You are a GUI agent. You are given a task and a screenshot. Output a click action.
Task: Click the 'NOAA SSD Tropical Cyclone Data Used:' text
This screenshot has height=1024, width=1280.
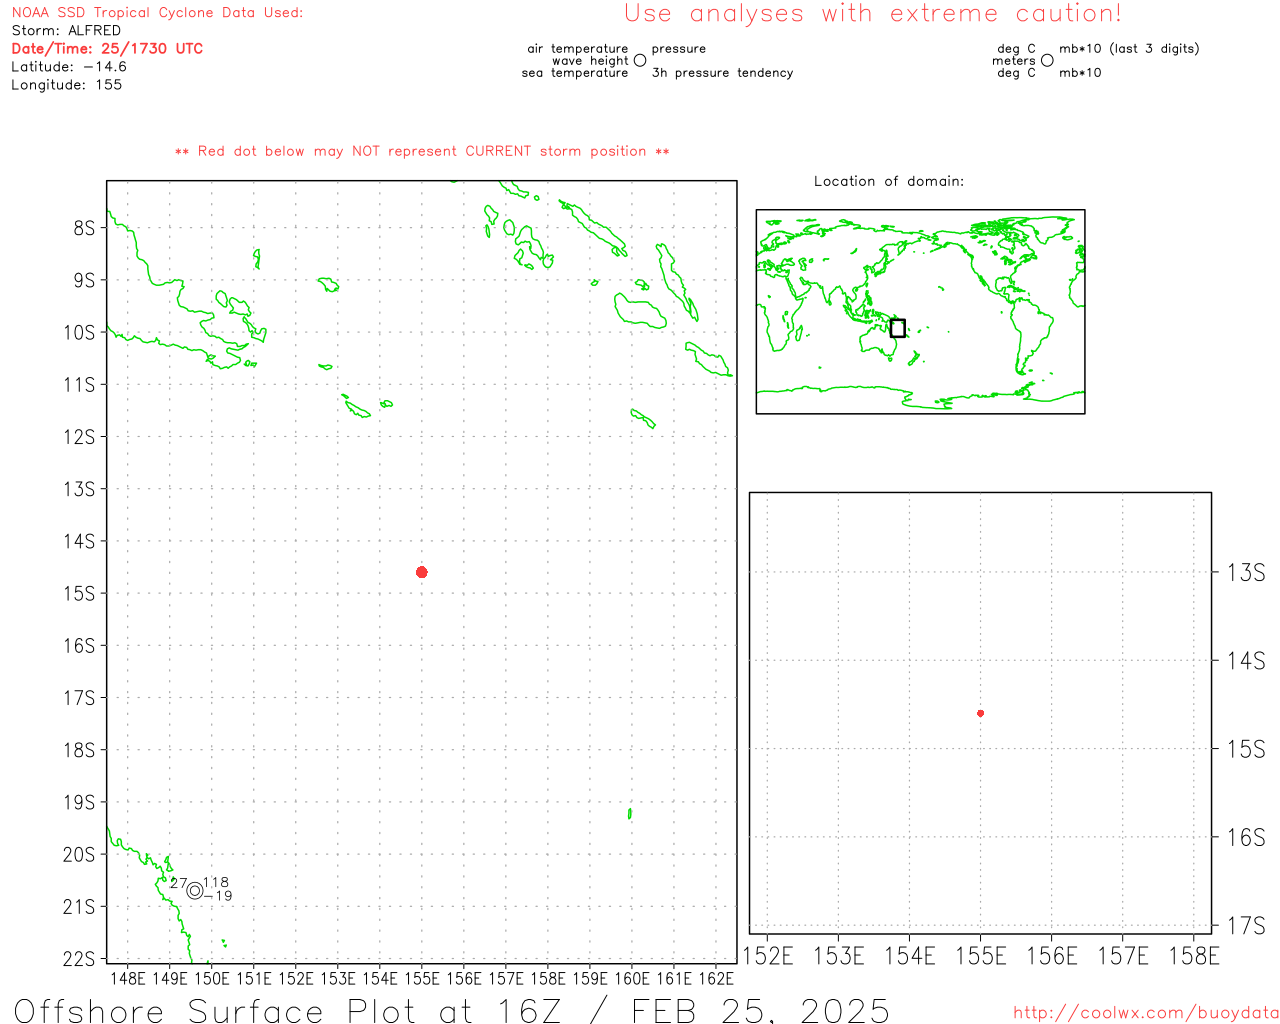(157, 13)
